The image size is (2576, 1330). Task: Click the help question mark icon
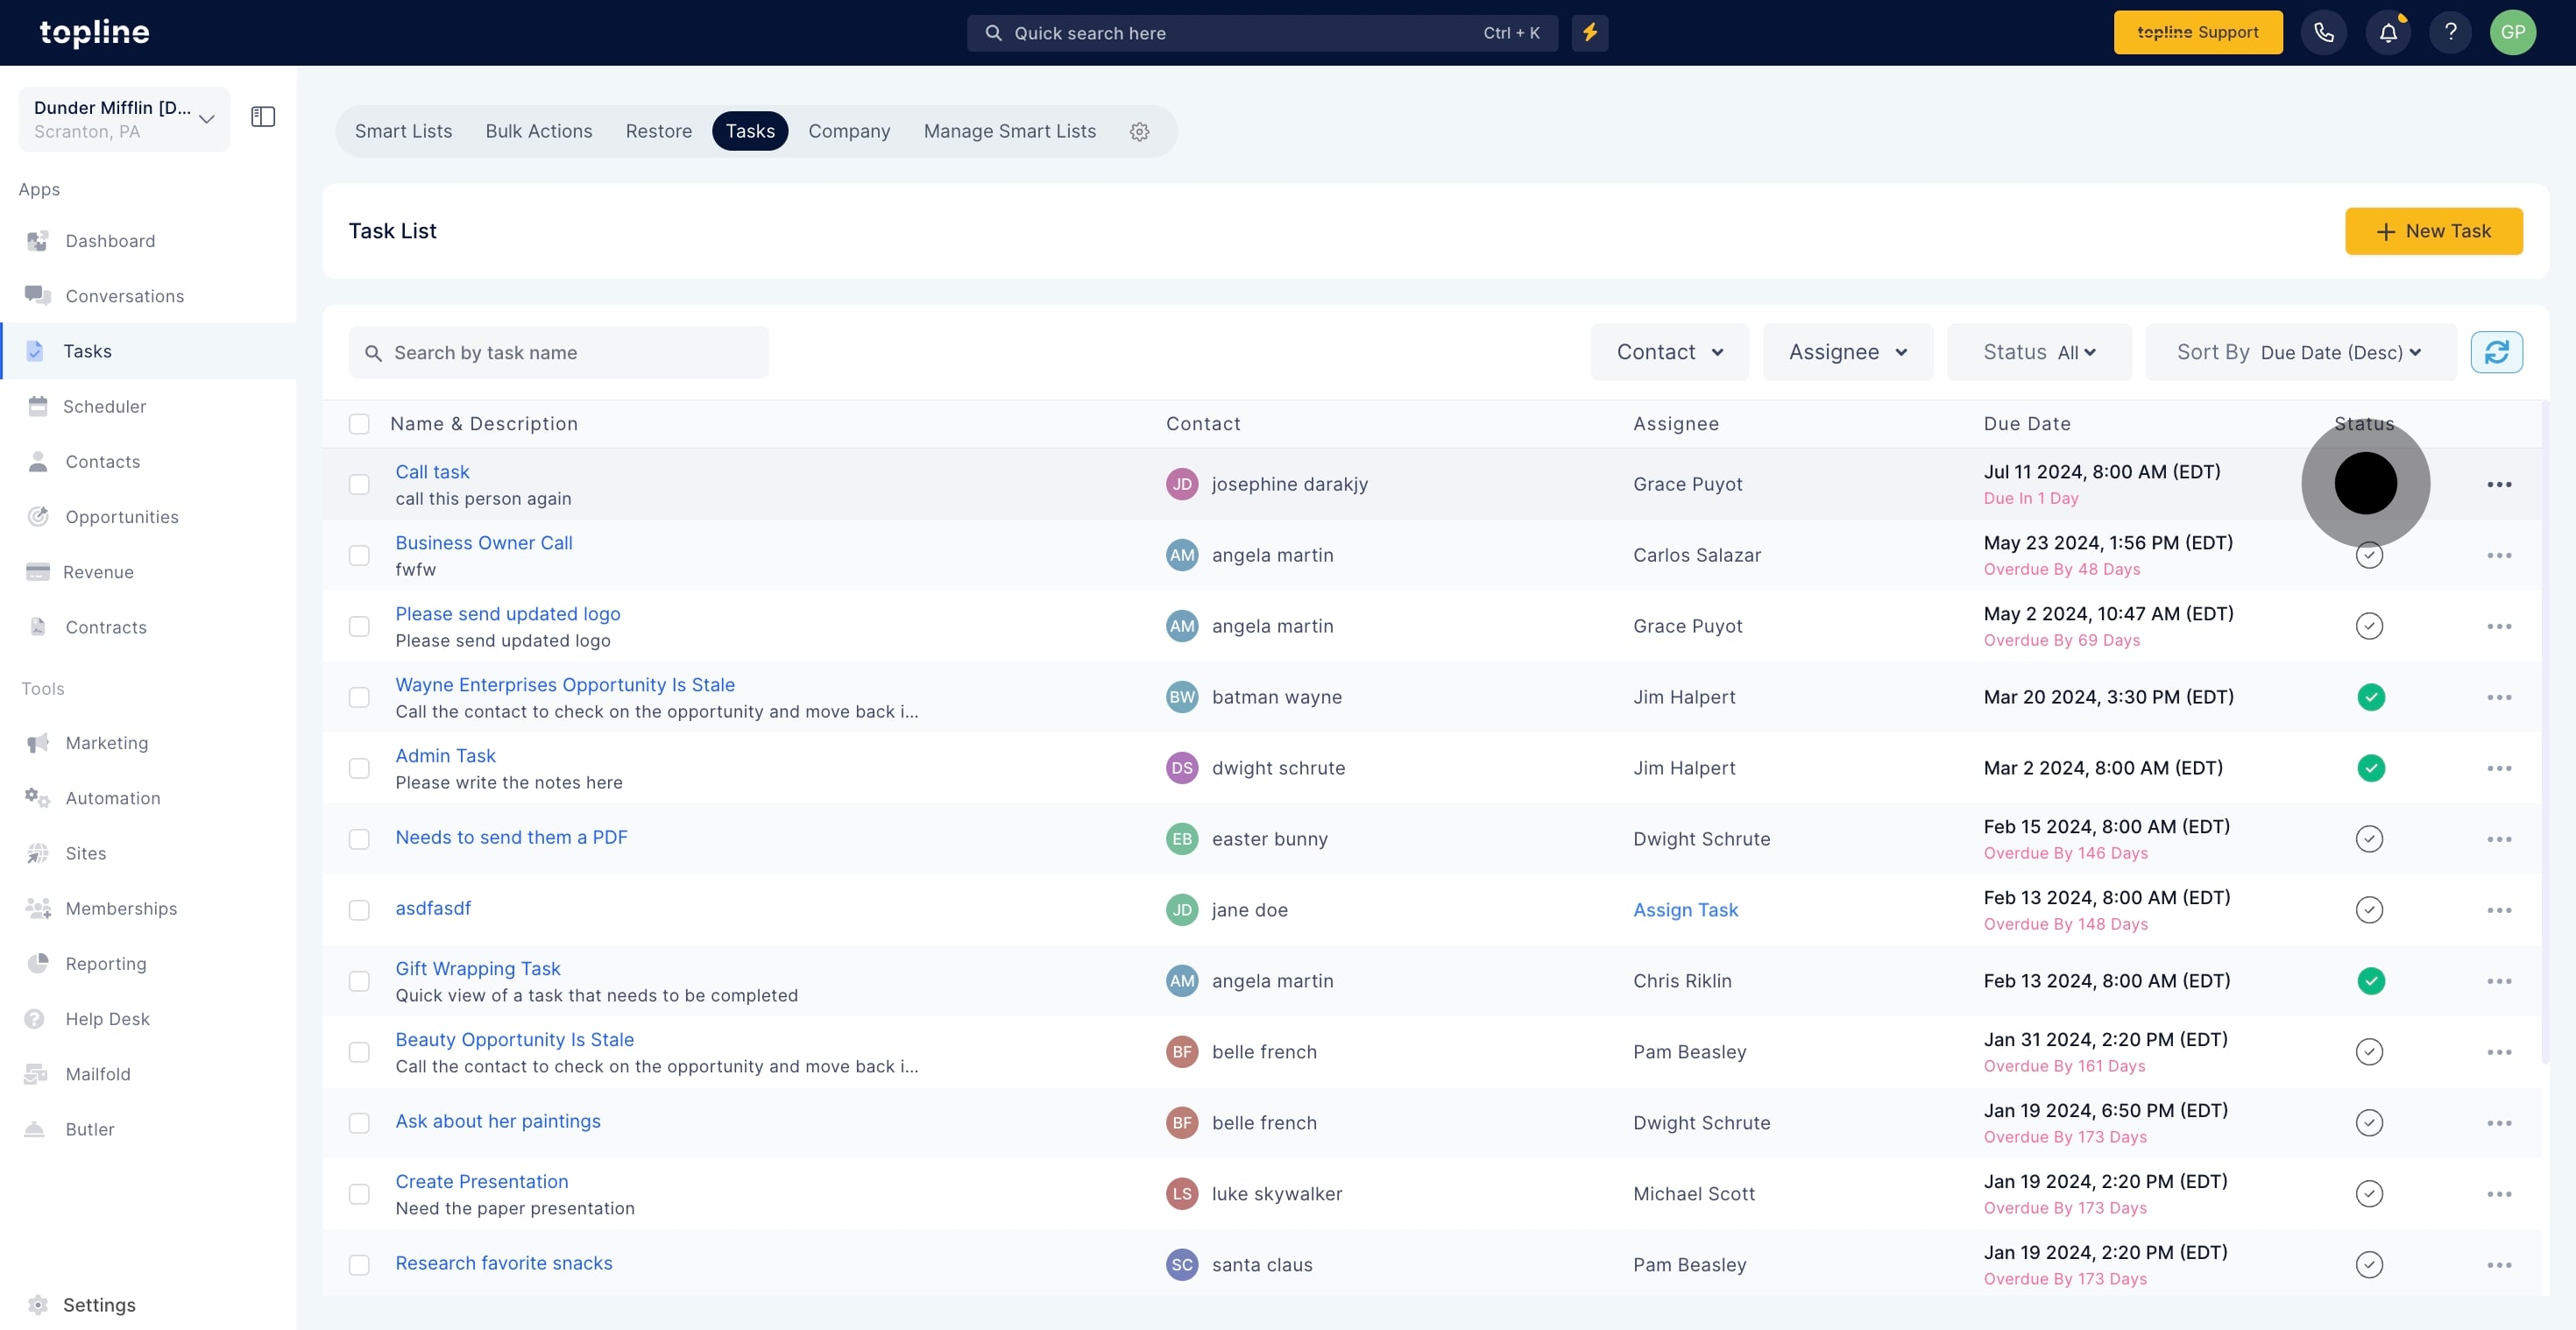(x=2450, y=33)
